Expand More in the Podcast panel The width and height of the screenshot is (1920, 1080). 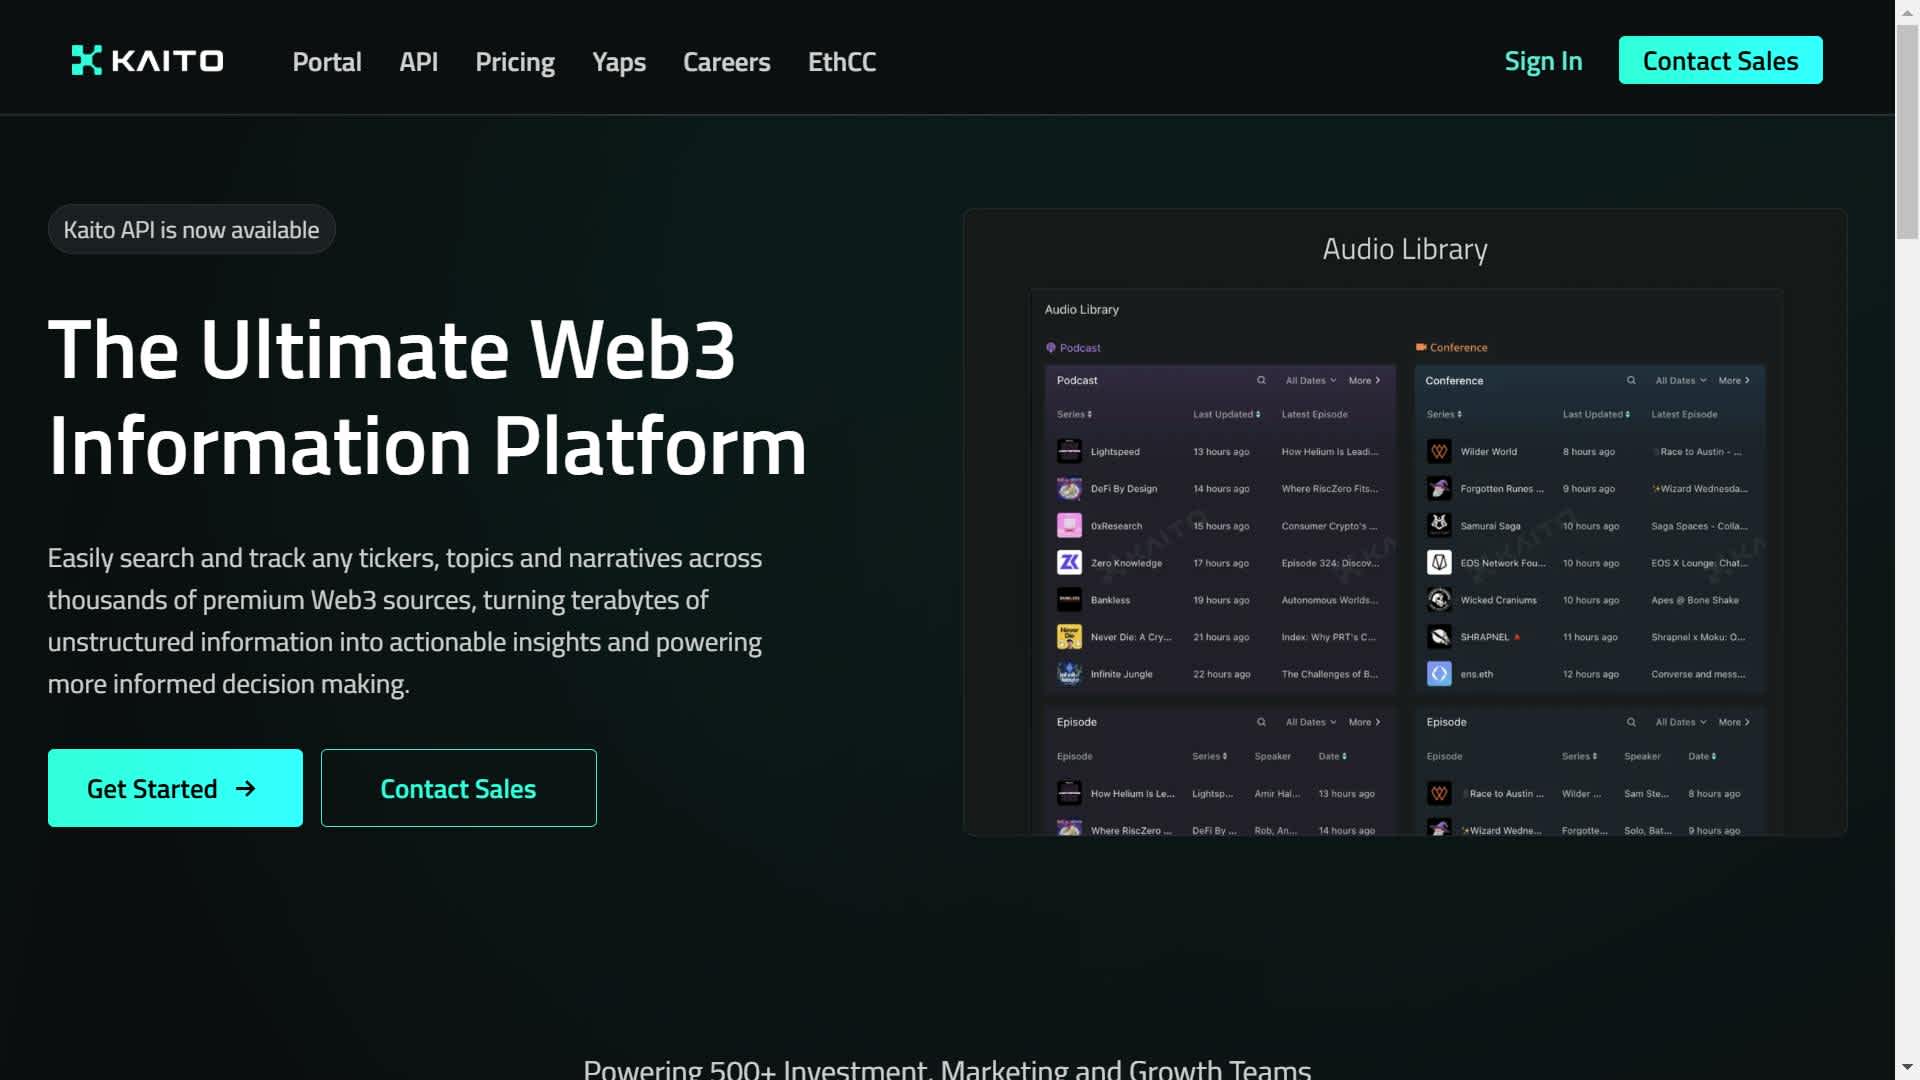(1364, 380)
